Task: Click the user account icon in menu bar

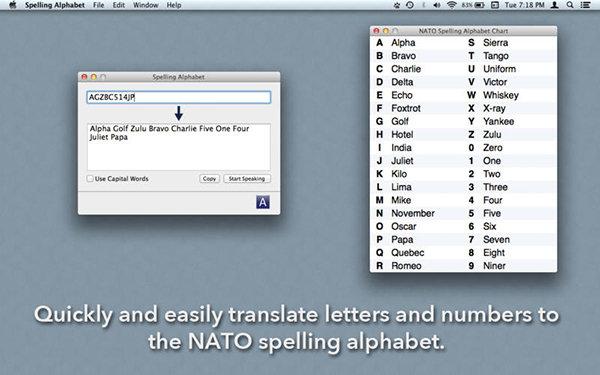Action: point(555,5)
